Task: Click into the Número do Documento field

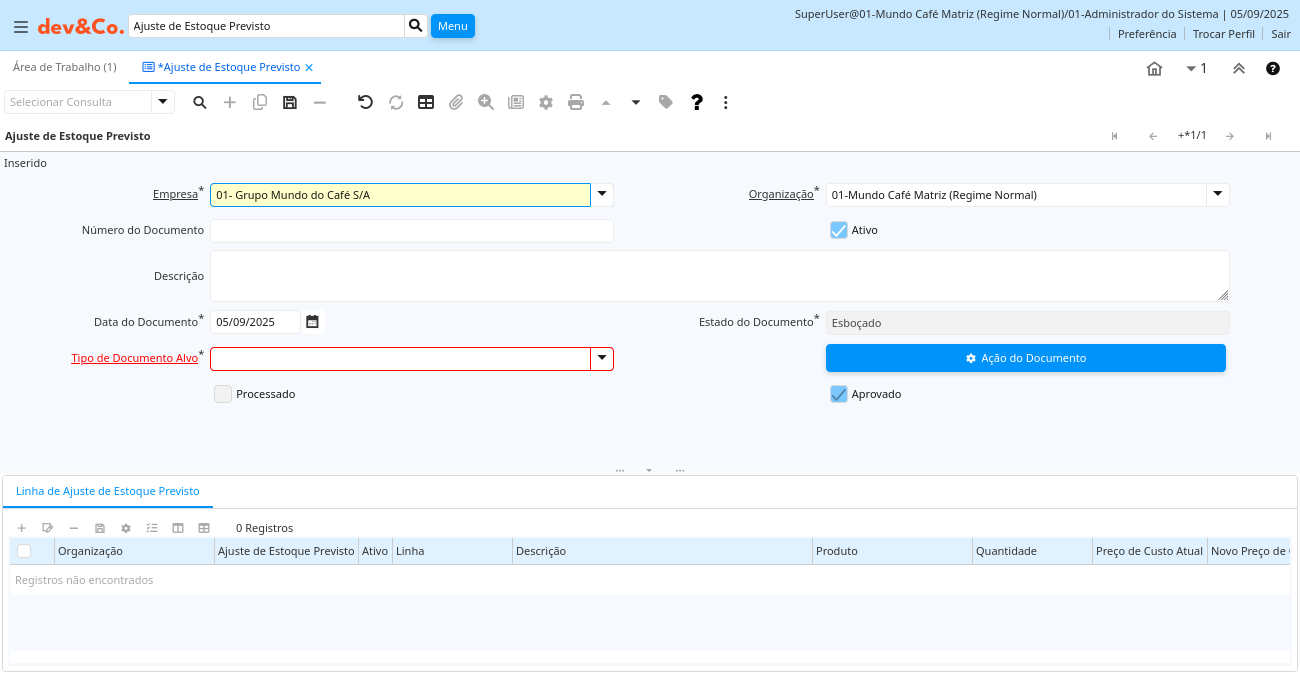Action: (411, 231)
